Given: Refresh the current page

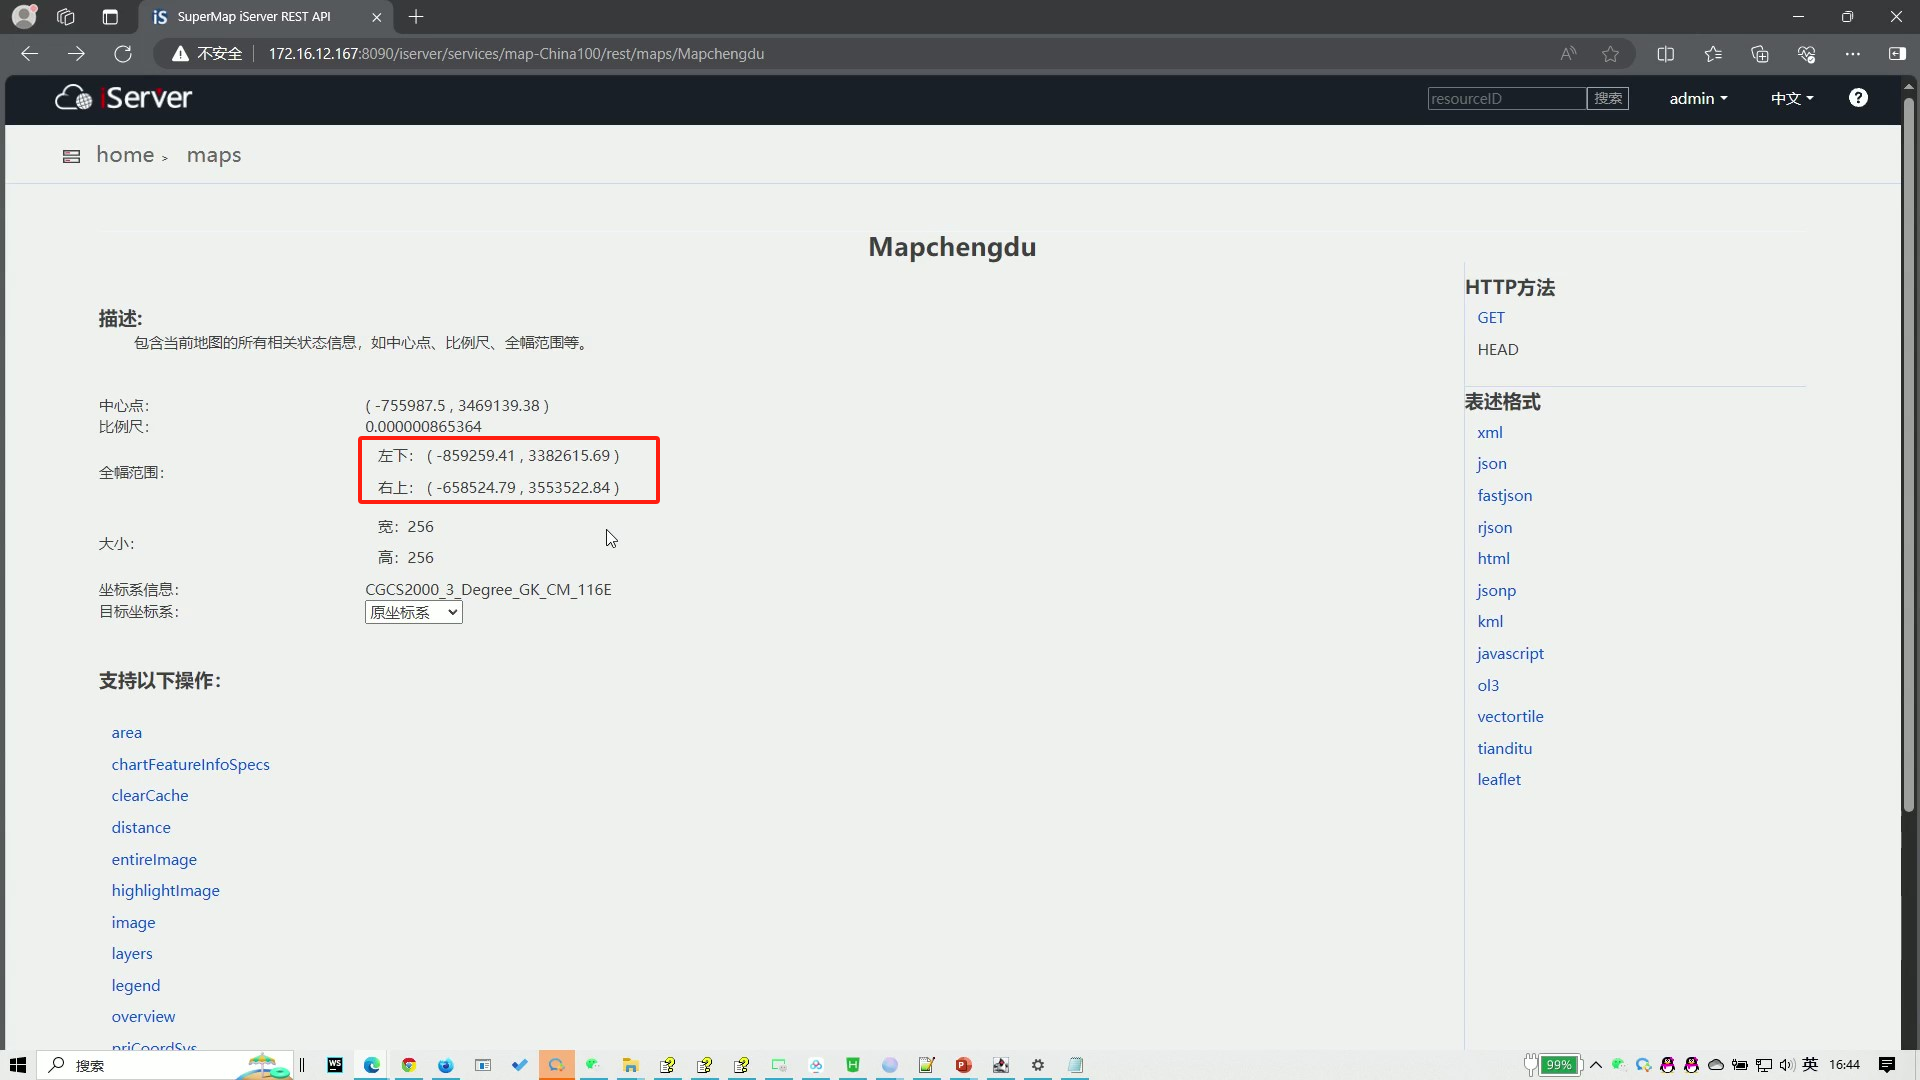Looking at the screenshot, I should coord(122,54).
